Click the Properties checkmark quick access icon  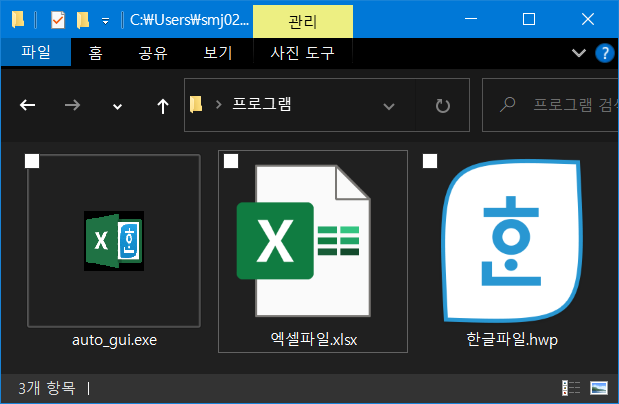pos(58,20)
